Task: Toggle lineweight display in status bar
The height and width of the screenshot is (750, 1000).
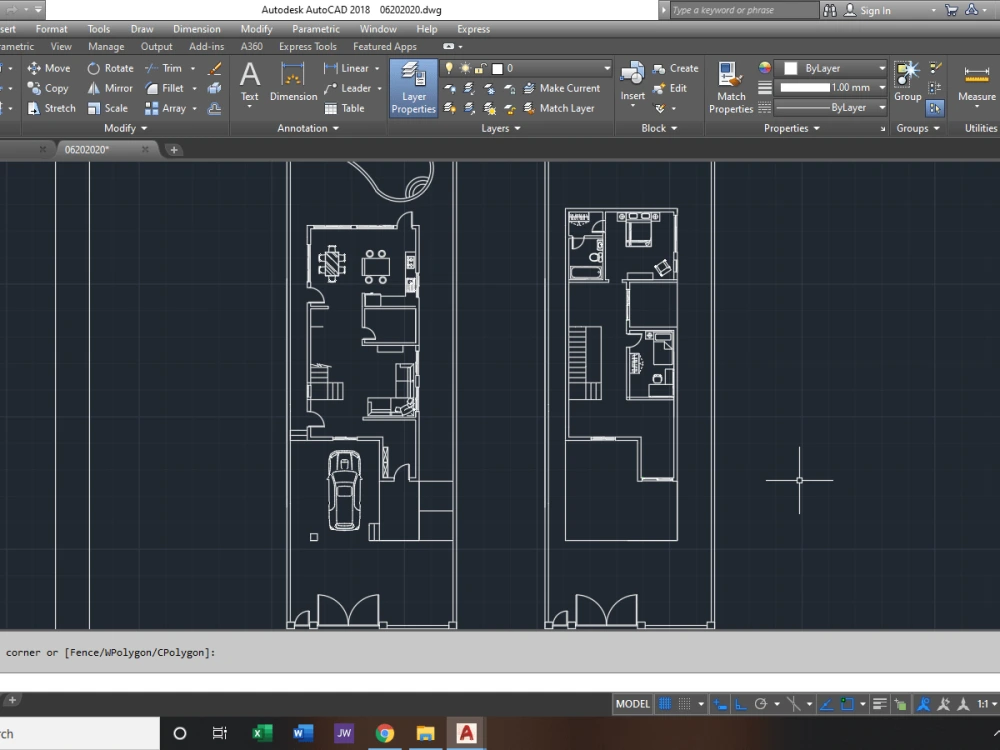Action: click(x=879, y=704)
